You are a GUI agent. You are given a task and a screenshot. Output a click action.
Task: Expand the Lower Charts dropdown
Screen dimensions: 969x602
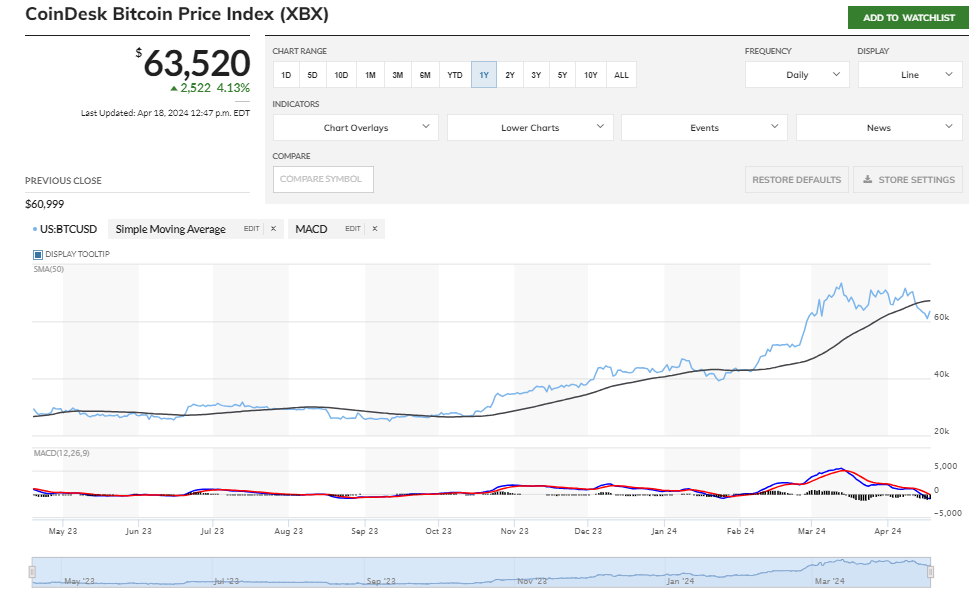tap(530, 127)
